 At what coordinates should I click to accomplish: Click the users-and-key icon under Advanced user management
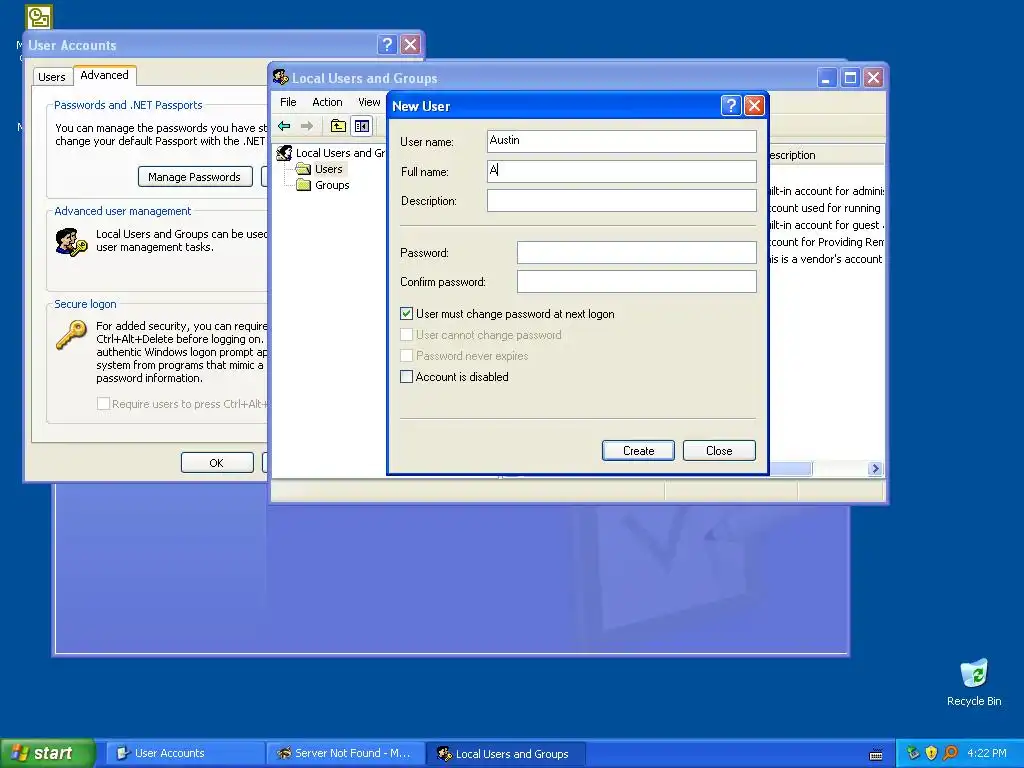71,242
